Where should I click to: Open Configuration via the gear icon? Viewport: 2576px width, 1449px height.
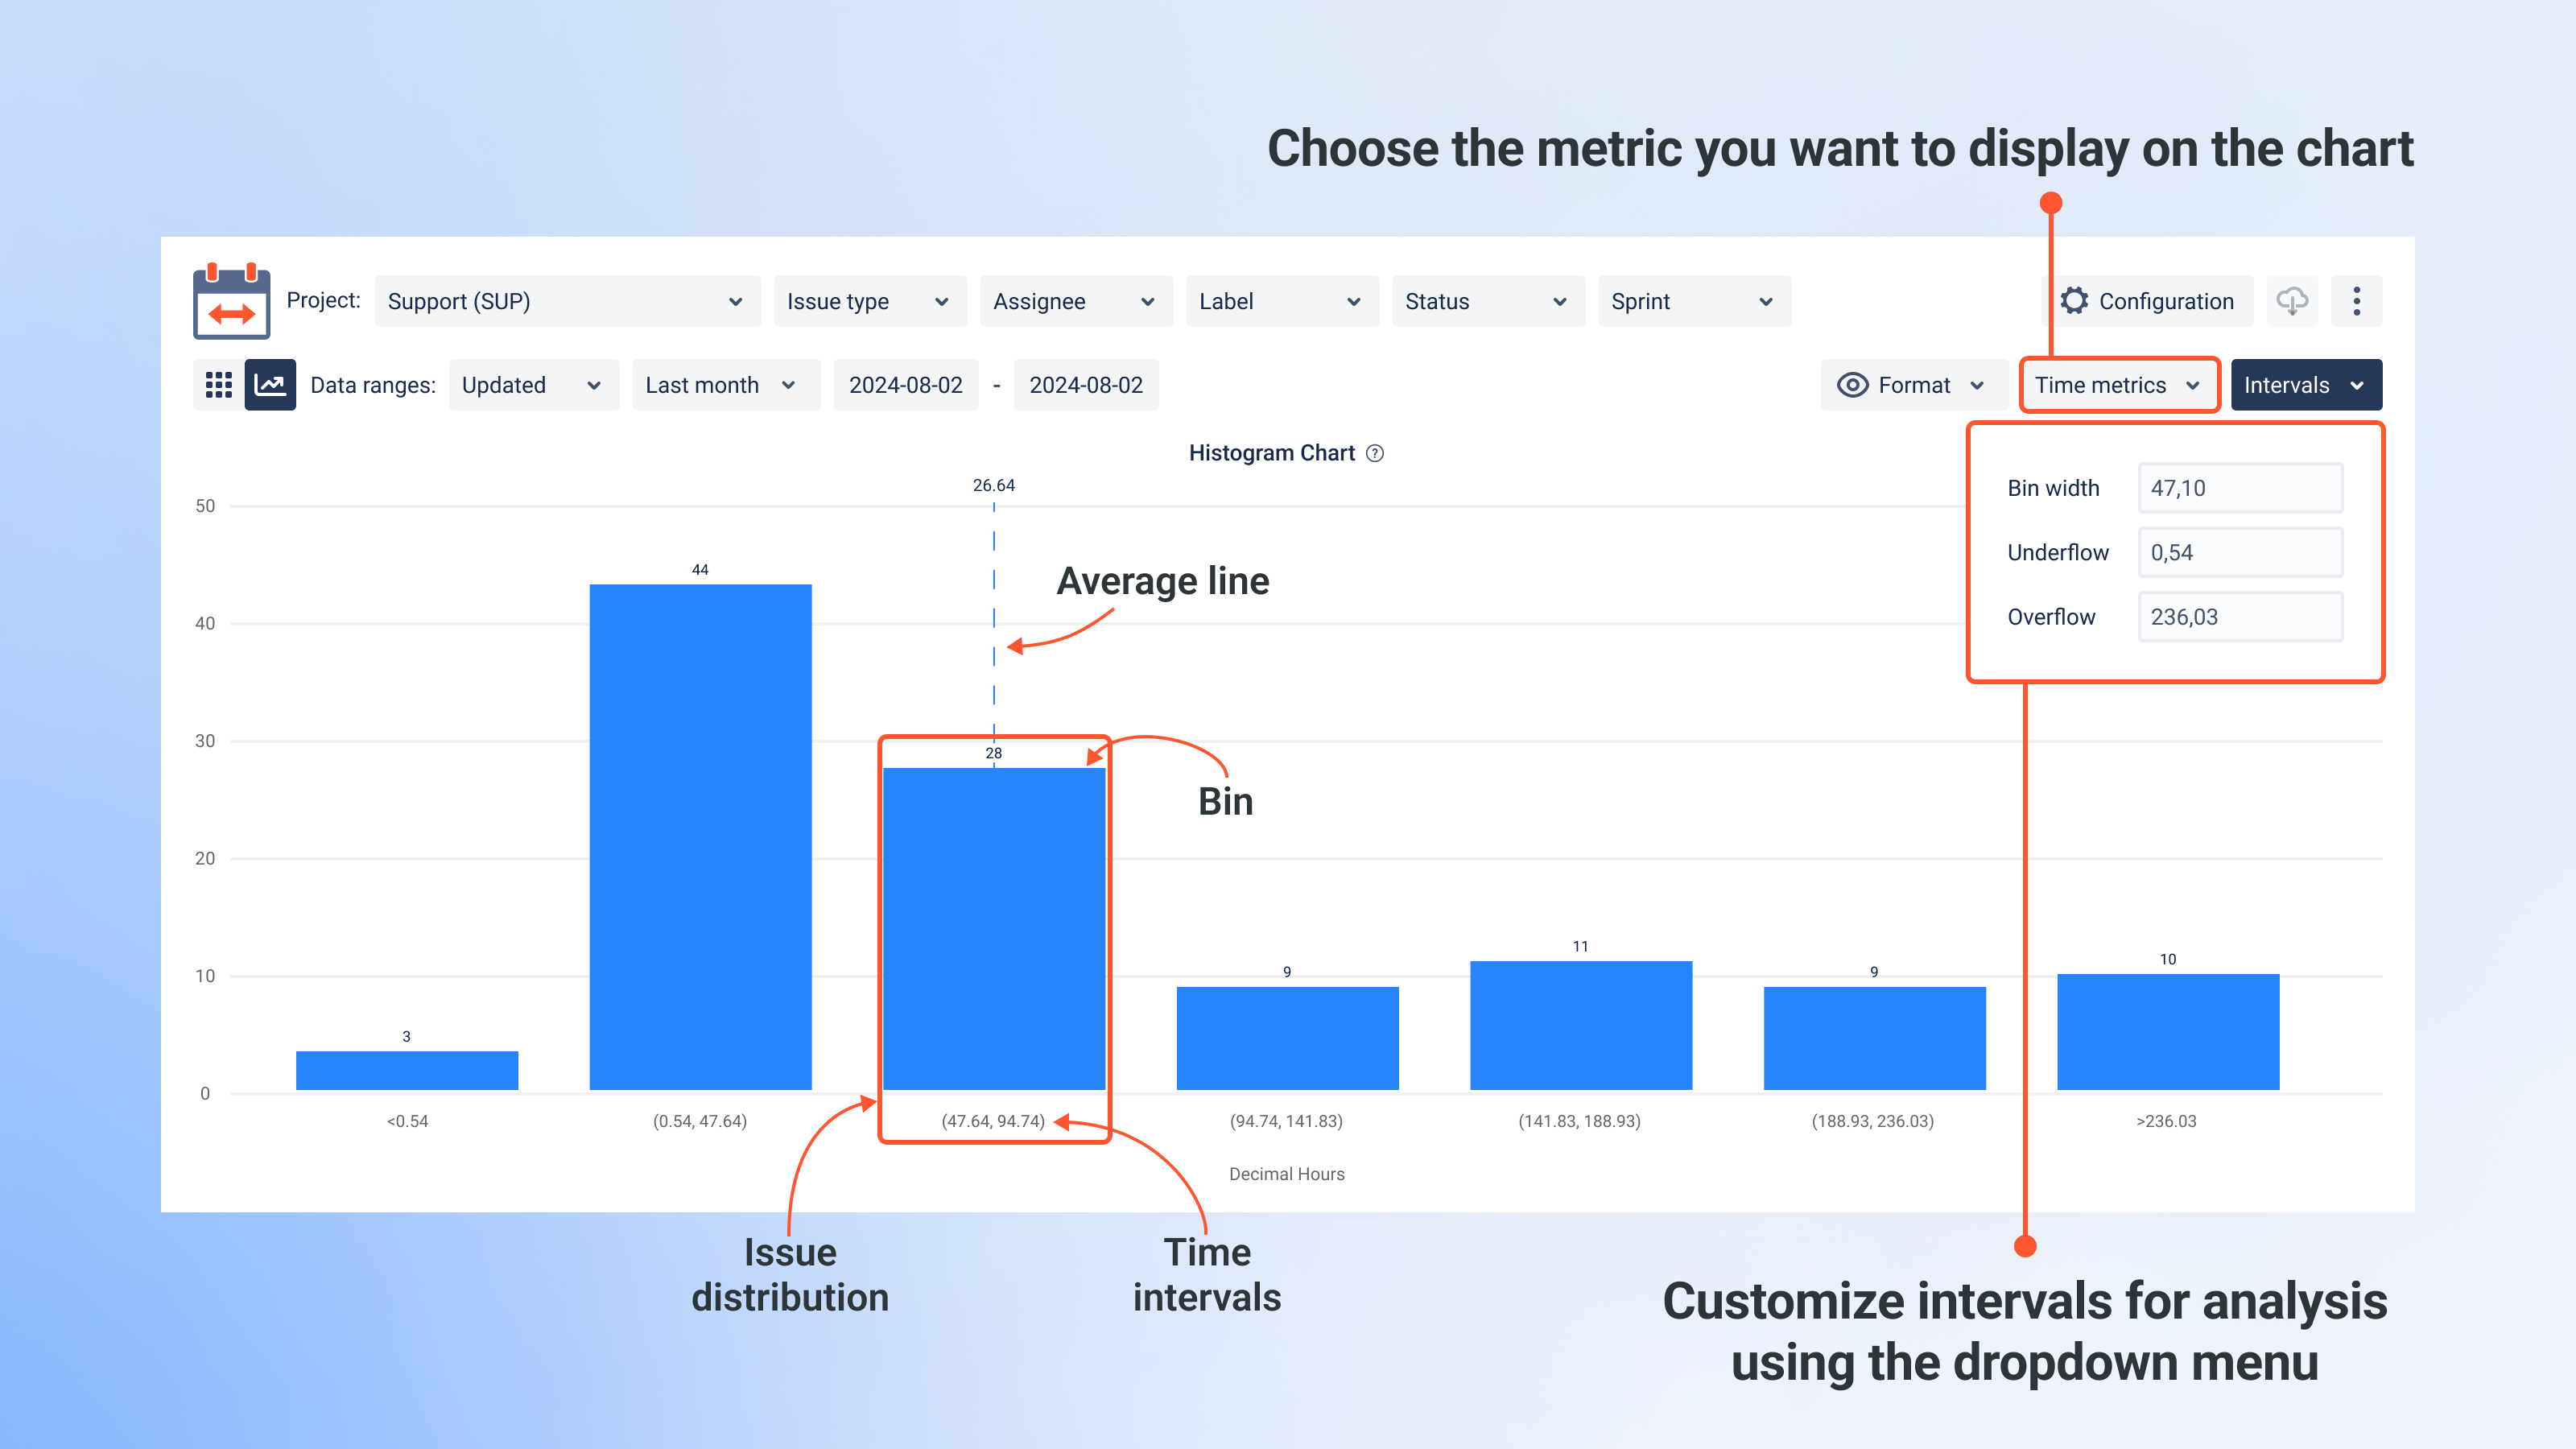tap(2076, 301)
